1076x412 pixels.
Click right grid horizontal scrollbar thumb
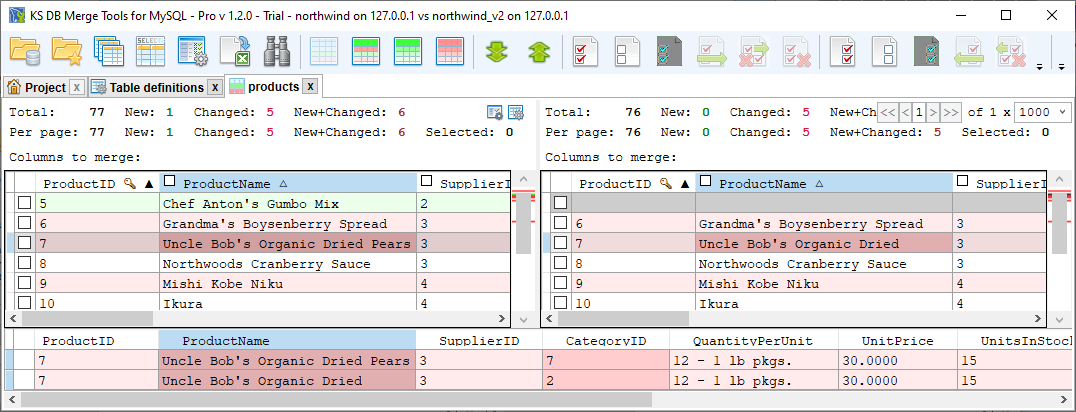point(623,319)
